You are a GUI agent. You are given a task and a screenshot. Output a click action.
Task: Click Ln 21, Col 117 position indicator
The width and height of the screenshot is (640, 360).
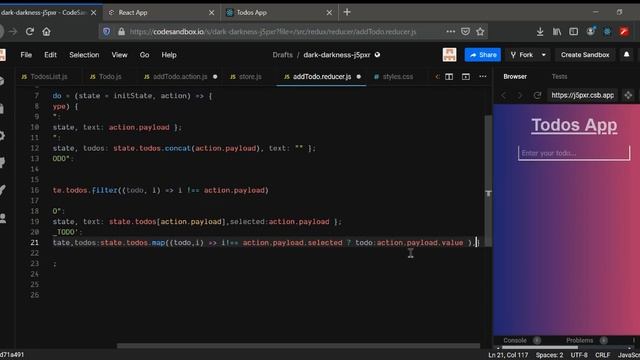click(508, 355)
